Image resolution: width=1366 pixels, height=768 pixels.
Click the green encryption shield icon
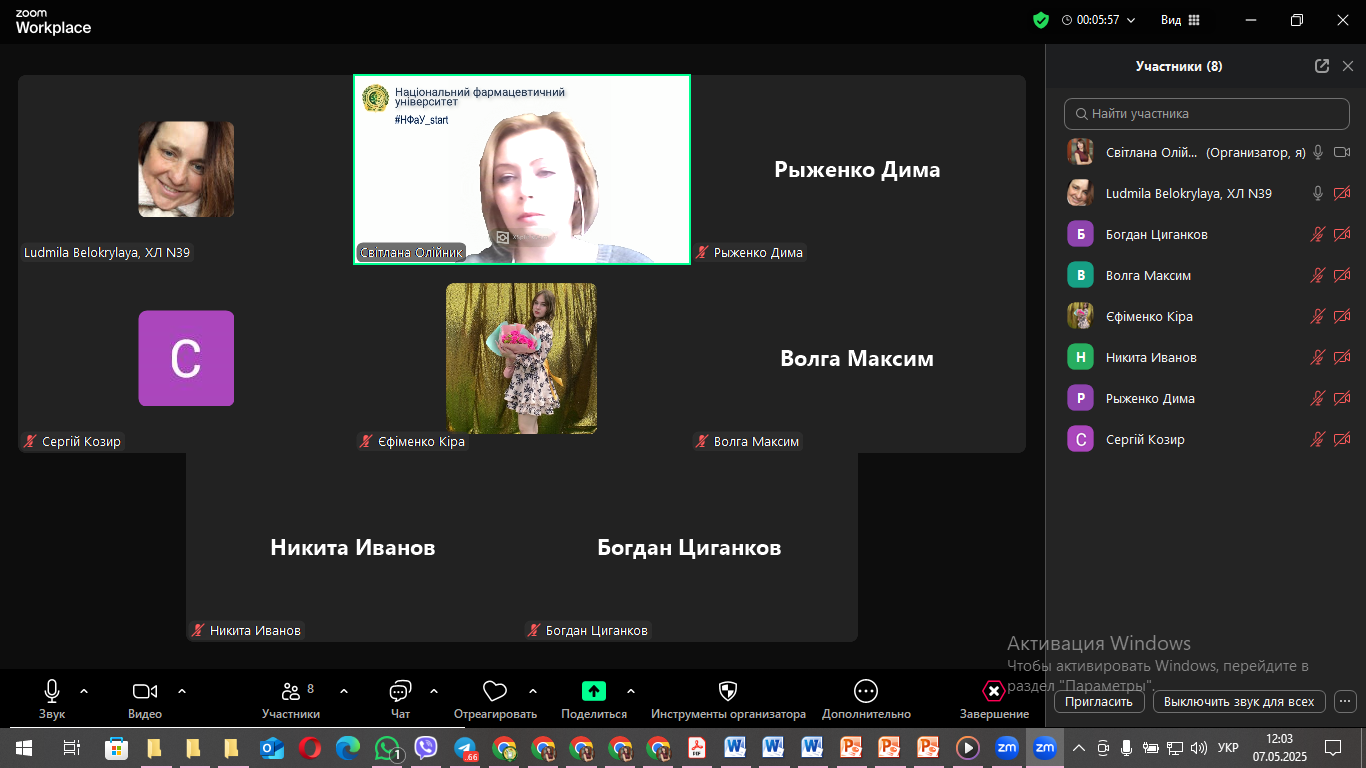(1041, 20)
